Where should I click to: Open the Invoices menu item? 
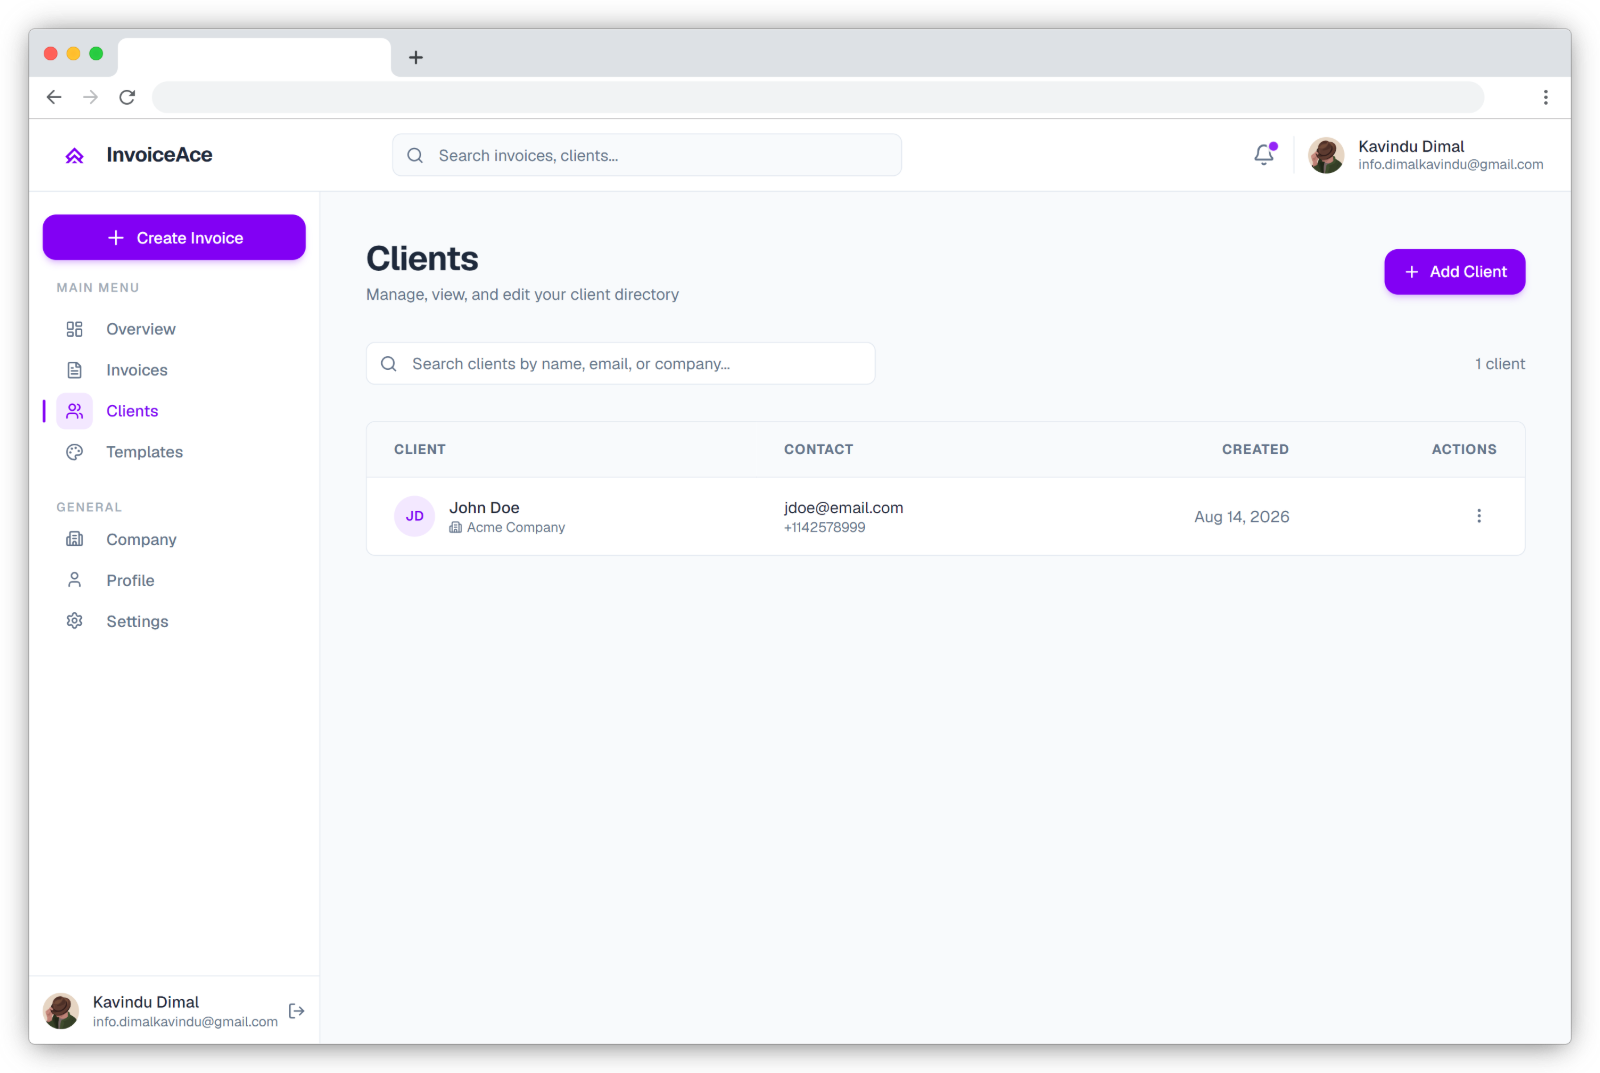point(174,370)
